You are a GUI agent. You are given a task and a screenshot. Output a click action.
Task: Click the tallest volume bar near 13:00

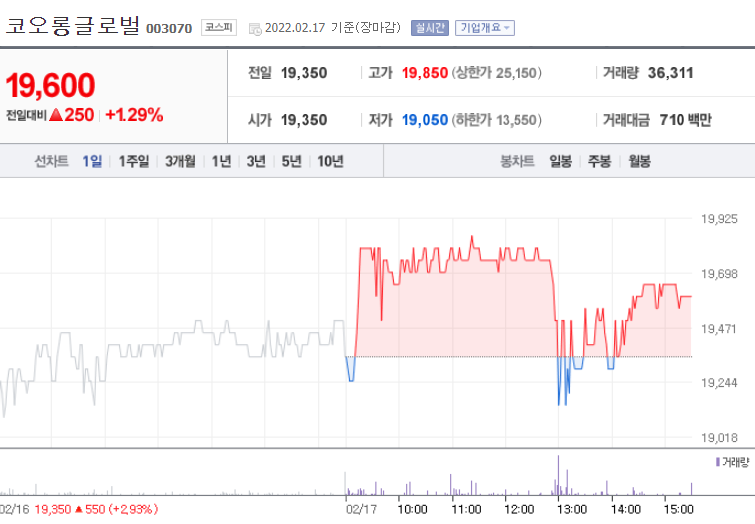(559, 475)
